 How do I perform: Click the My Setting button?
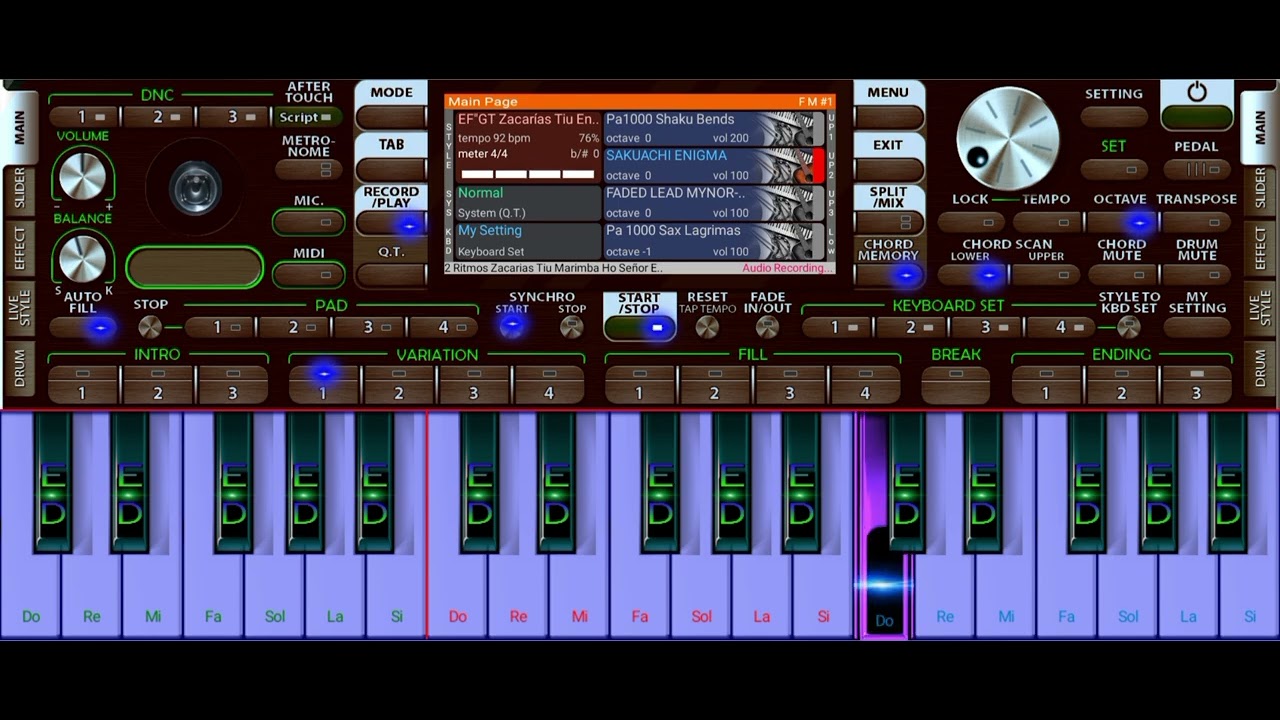(x=1197, y=327)
